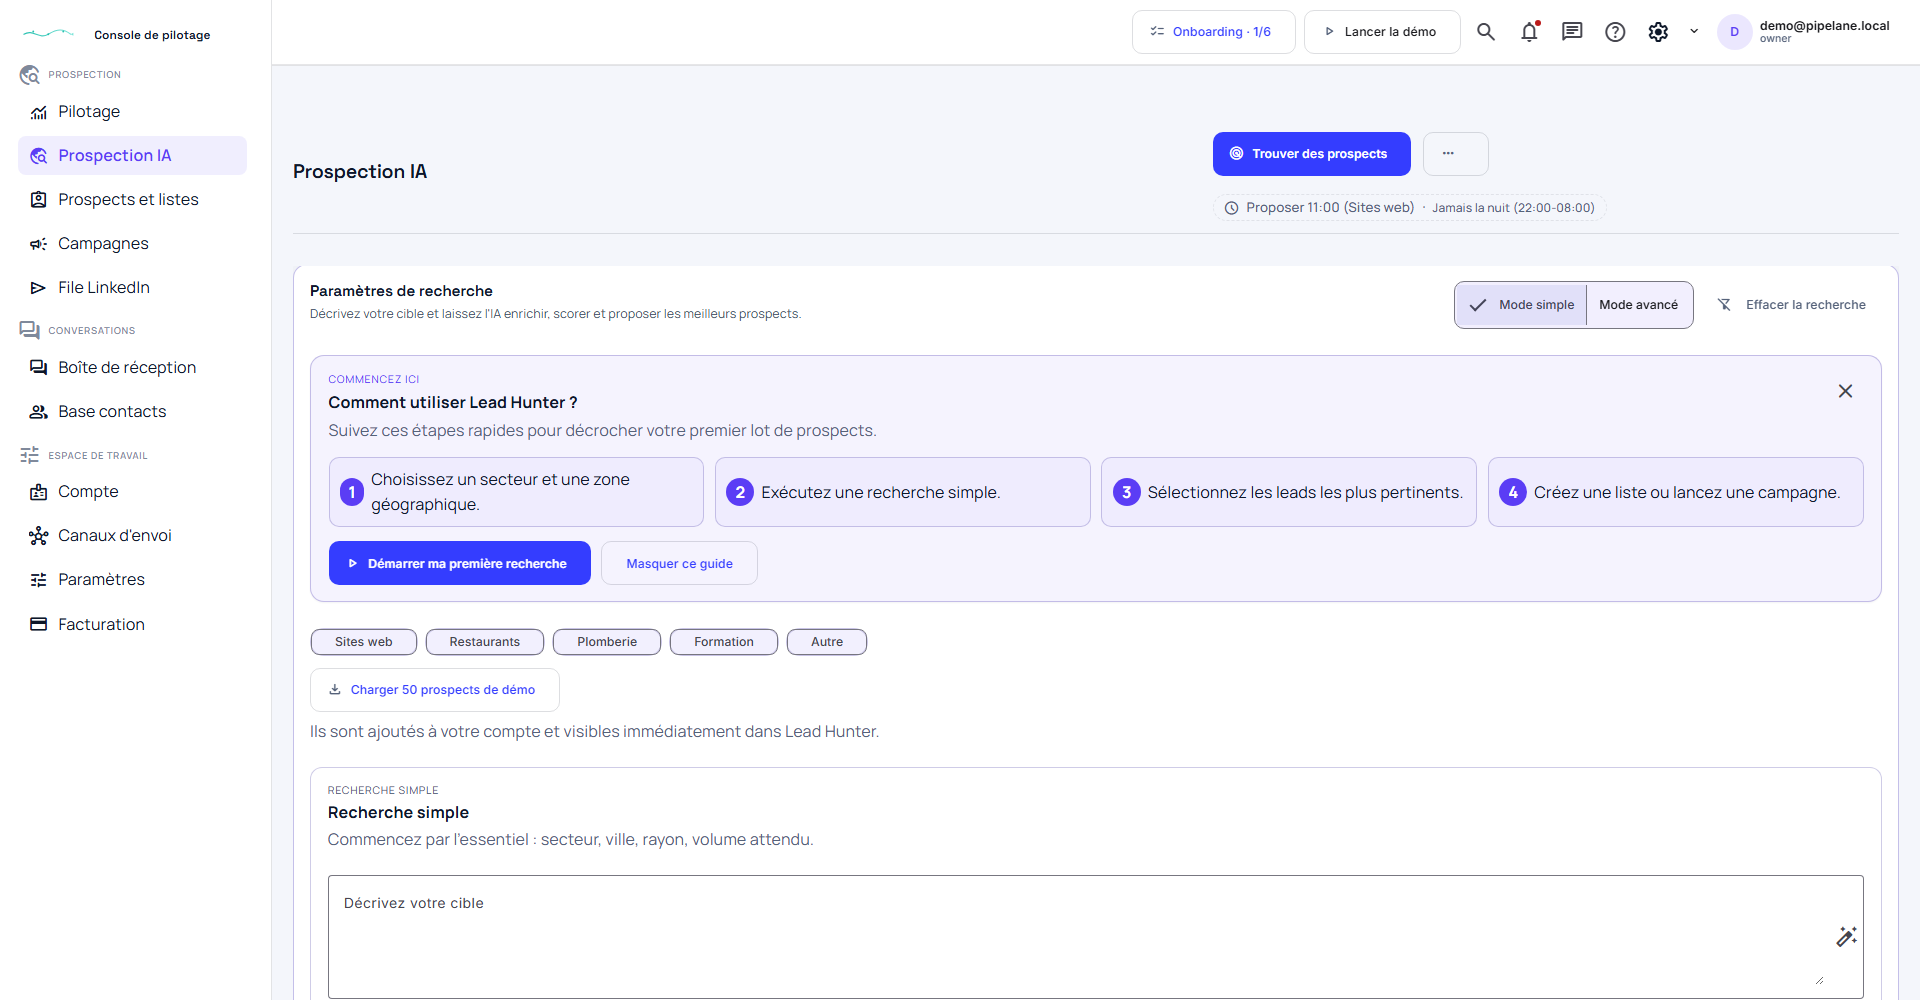1920x1000 pixels.
Task: Open notifications bell icon
Action: (x=1529, y=32)
